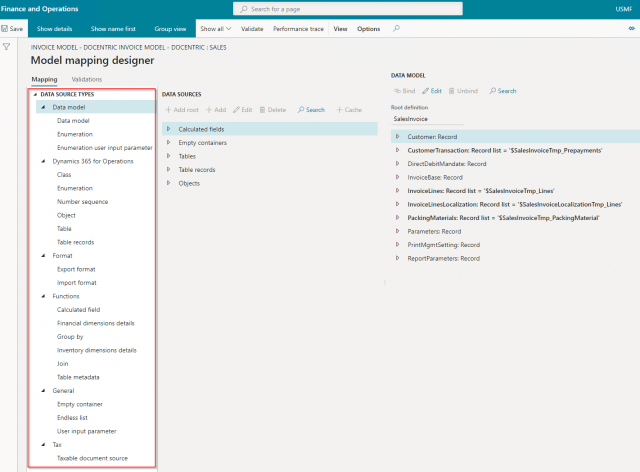Click the Edit pencil in Data sources
The height and width of the screenshot is (472, 640).
236,110
